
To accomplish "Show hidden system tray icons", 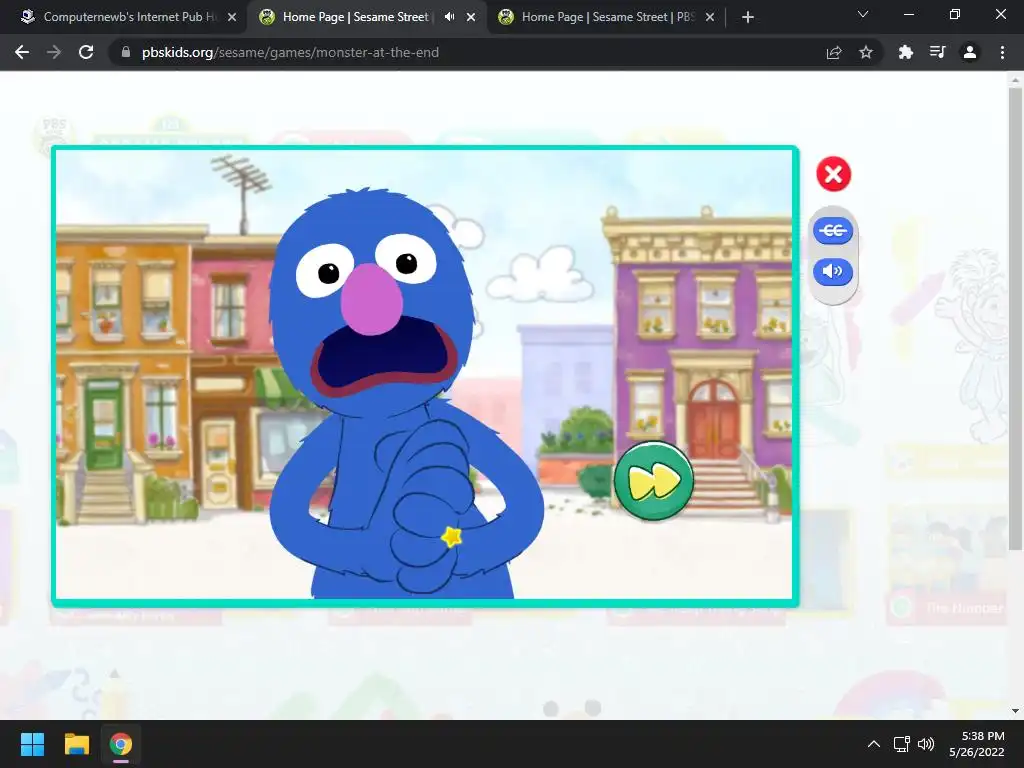I will [874, 744].
